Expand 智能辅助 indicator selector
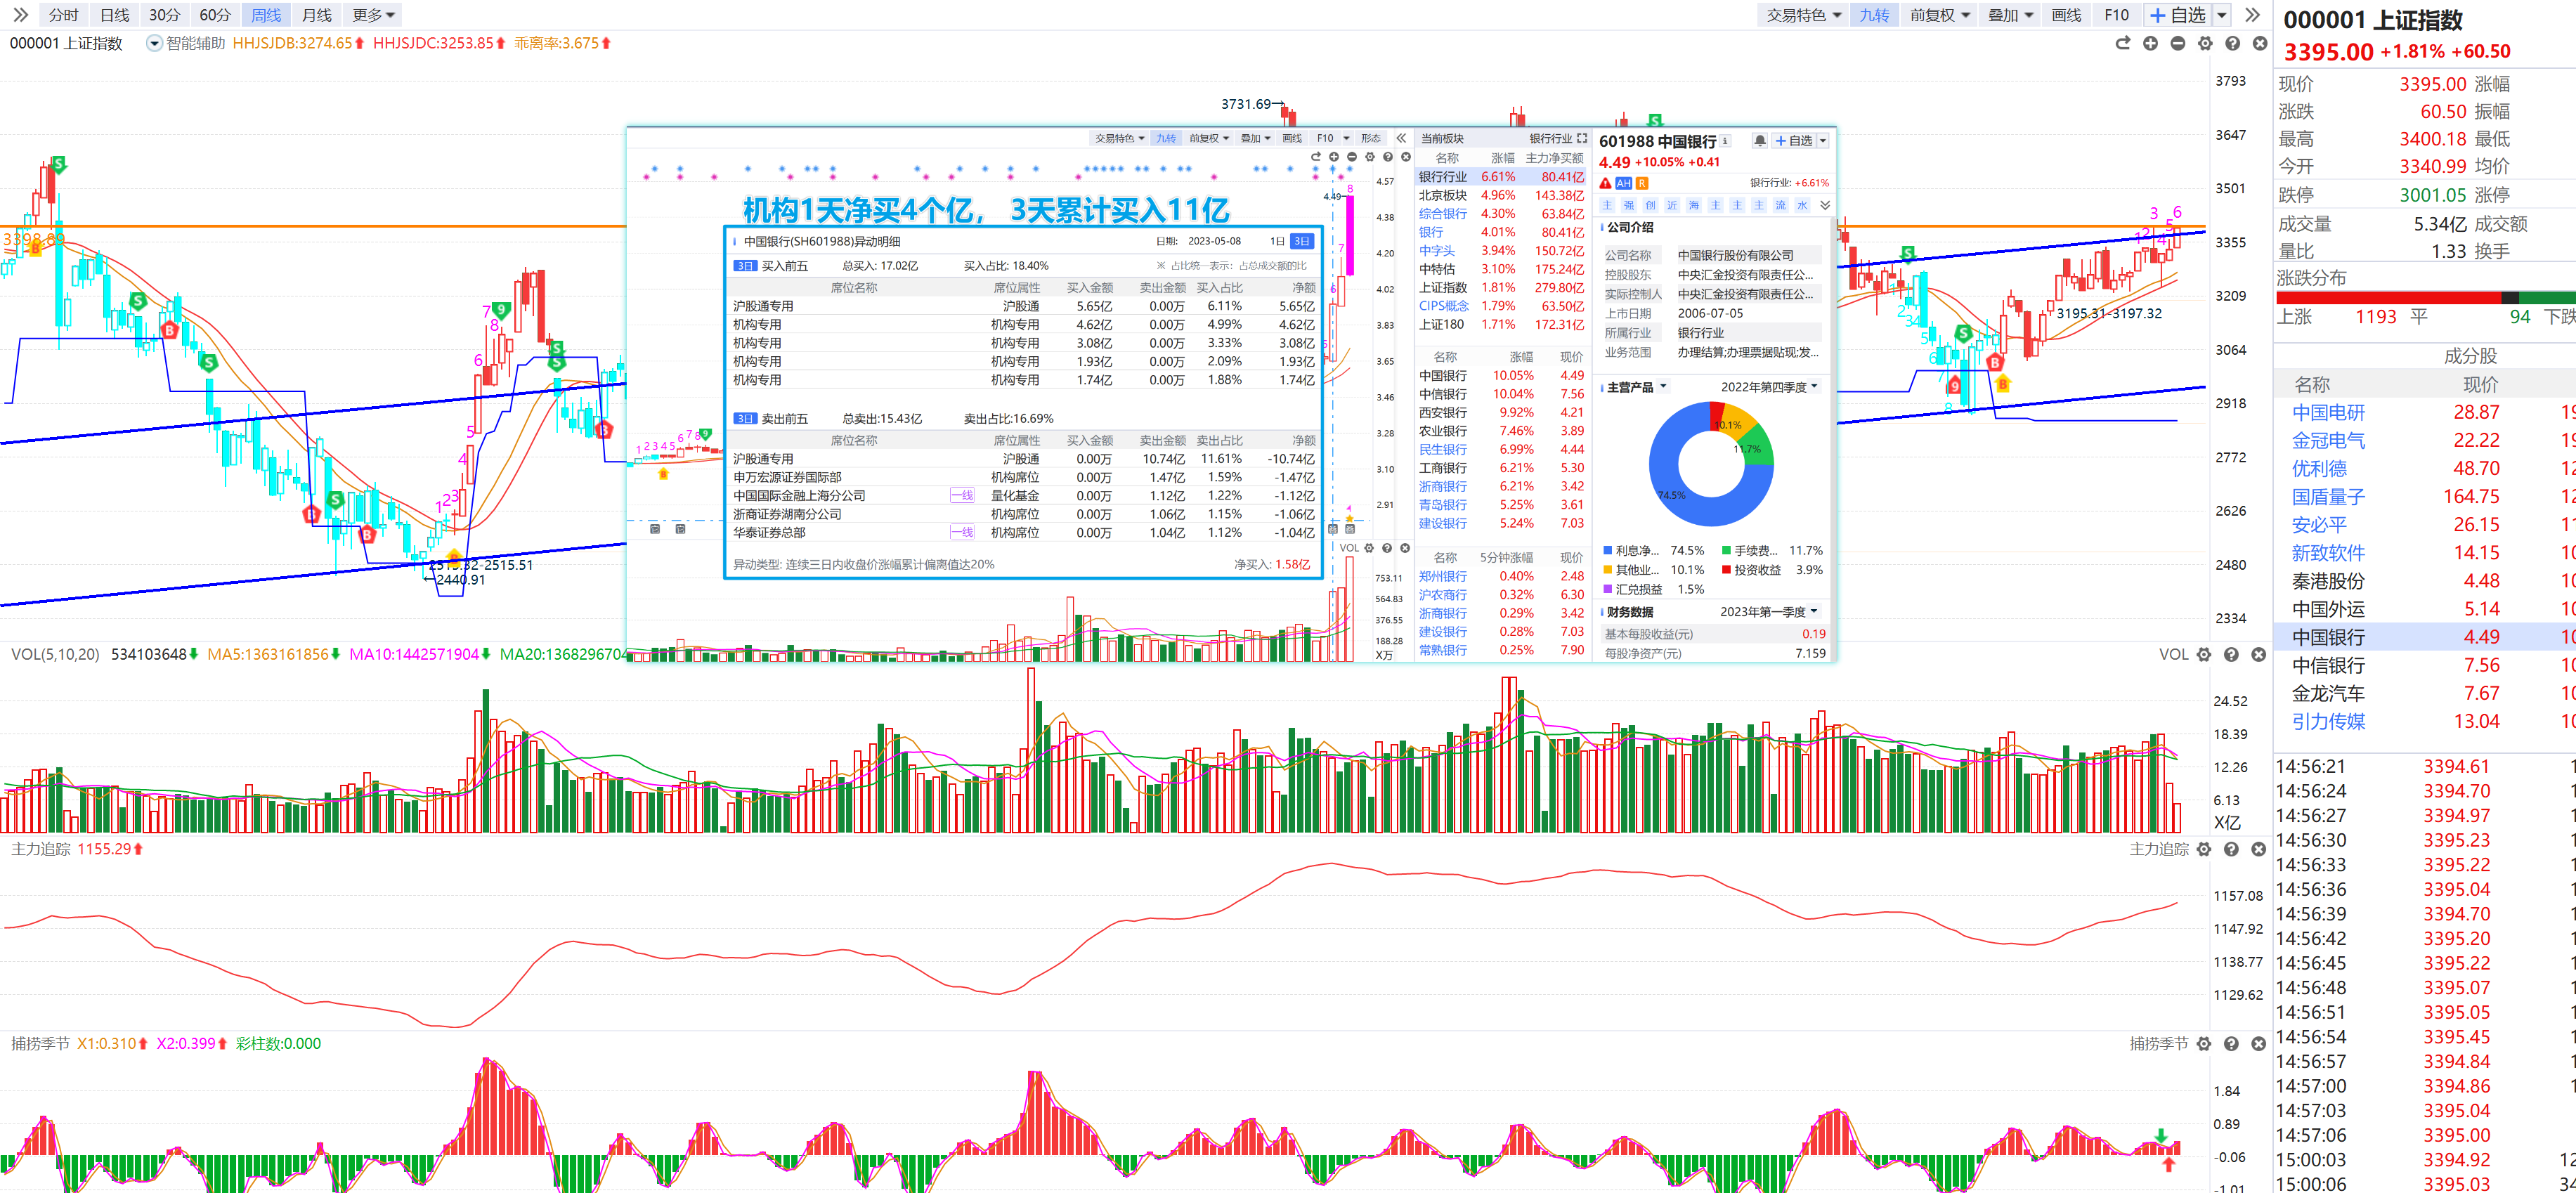 (154, 43)
